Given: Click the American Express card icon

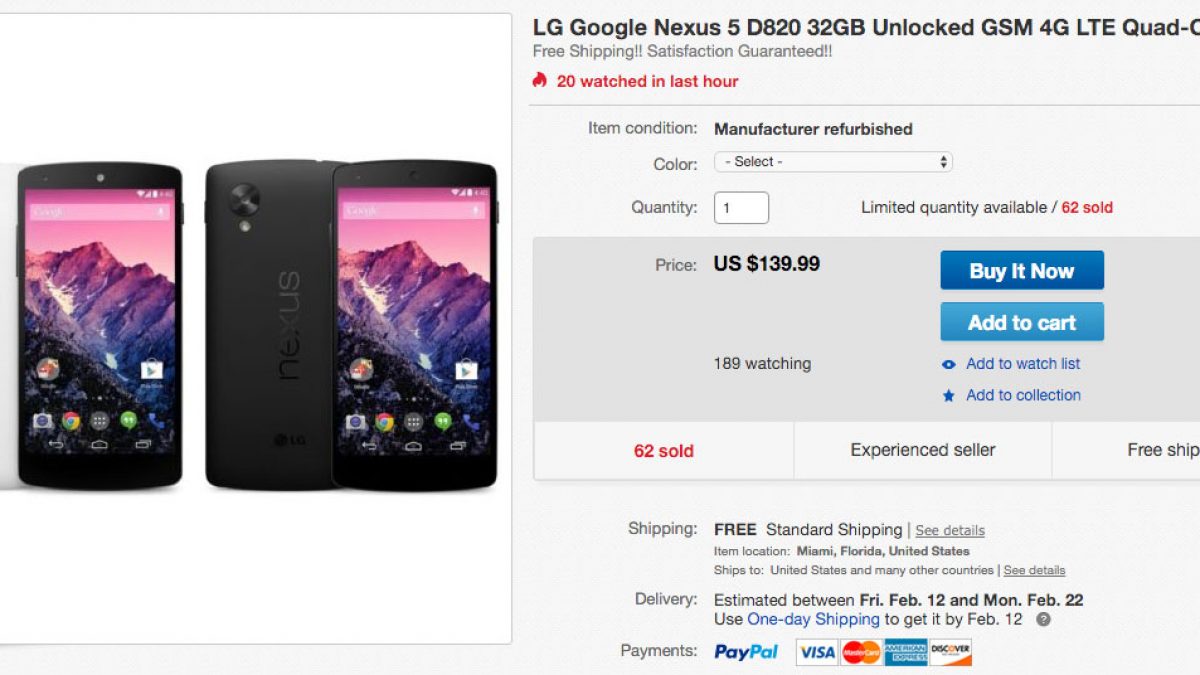Looking at the screenshot, I should [x=905, y=652].
